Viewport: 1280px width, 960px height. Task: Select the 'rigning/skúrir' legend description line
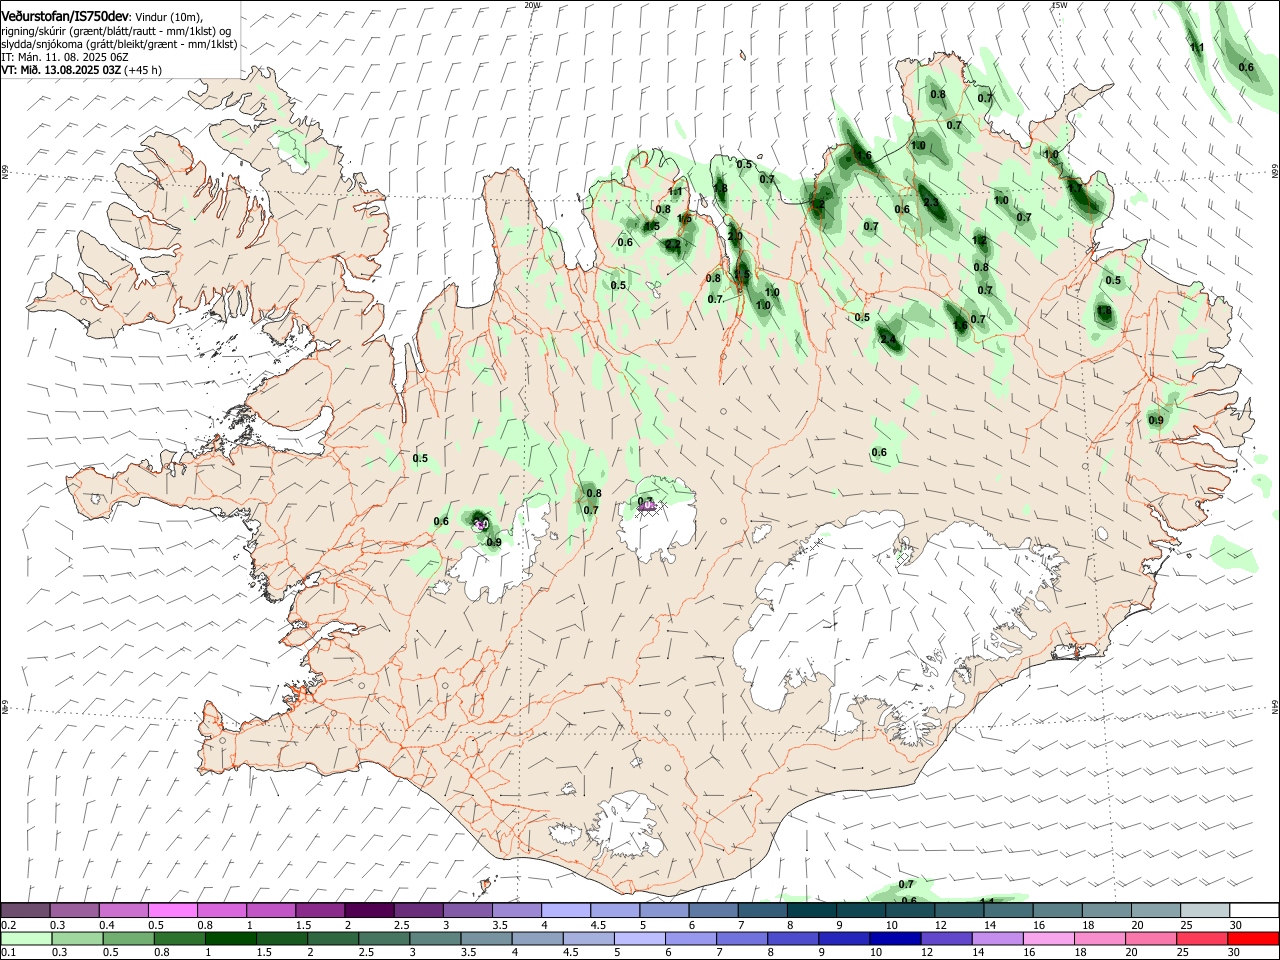116,31
